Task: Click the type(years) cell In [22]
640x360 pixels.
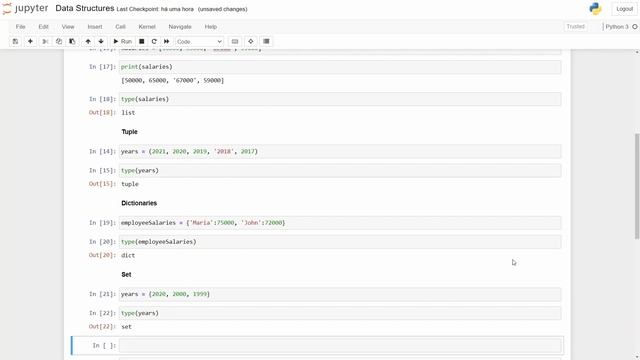Action: pyautogui.click(x=340, y=313)
